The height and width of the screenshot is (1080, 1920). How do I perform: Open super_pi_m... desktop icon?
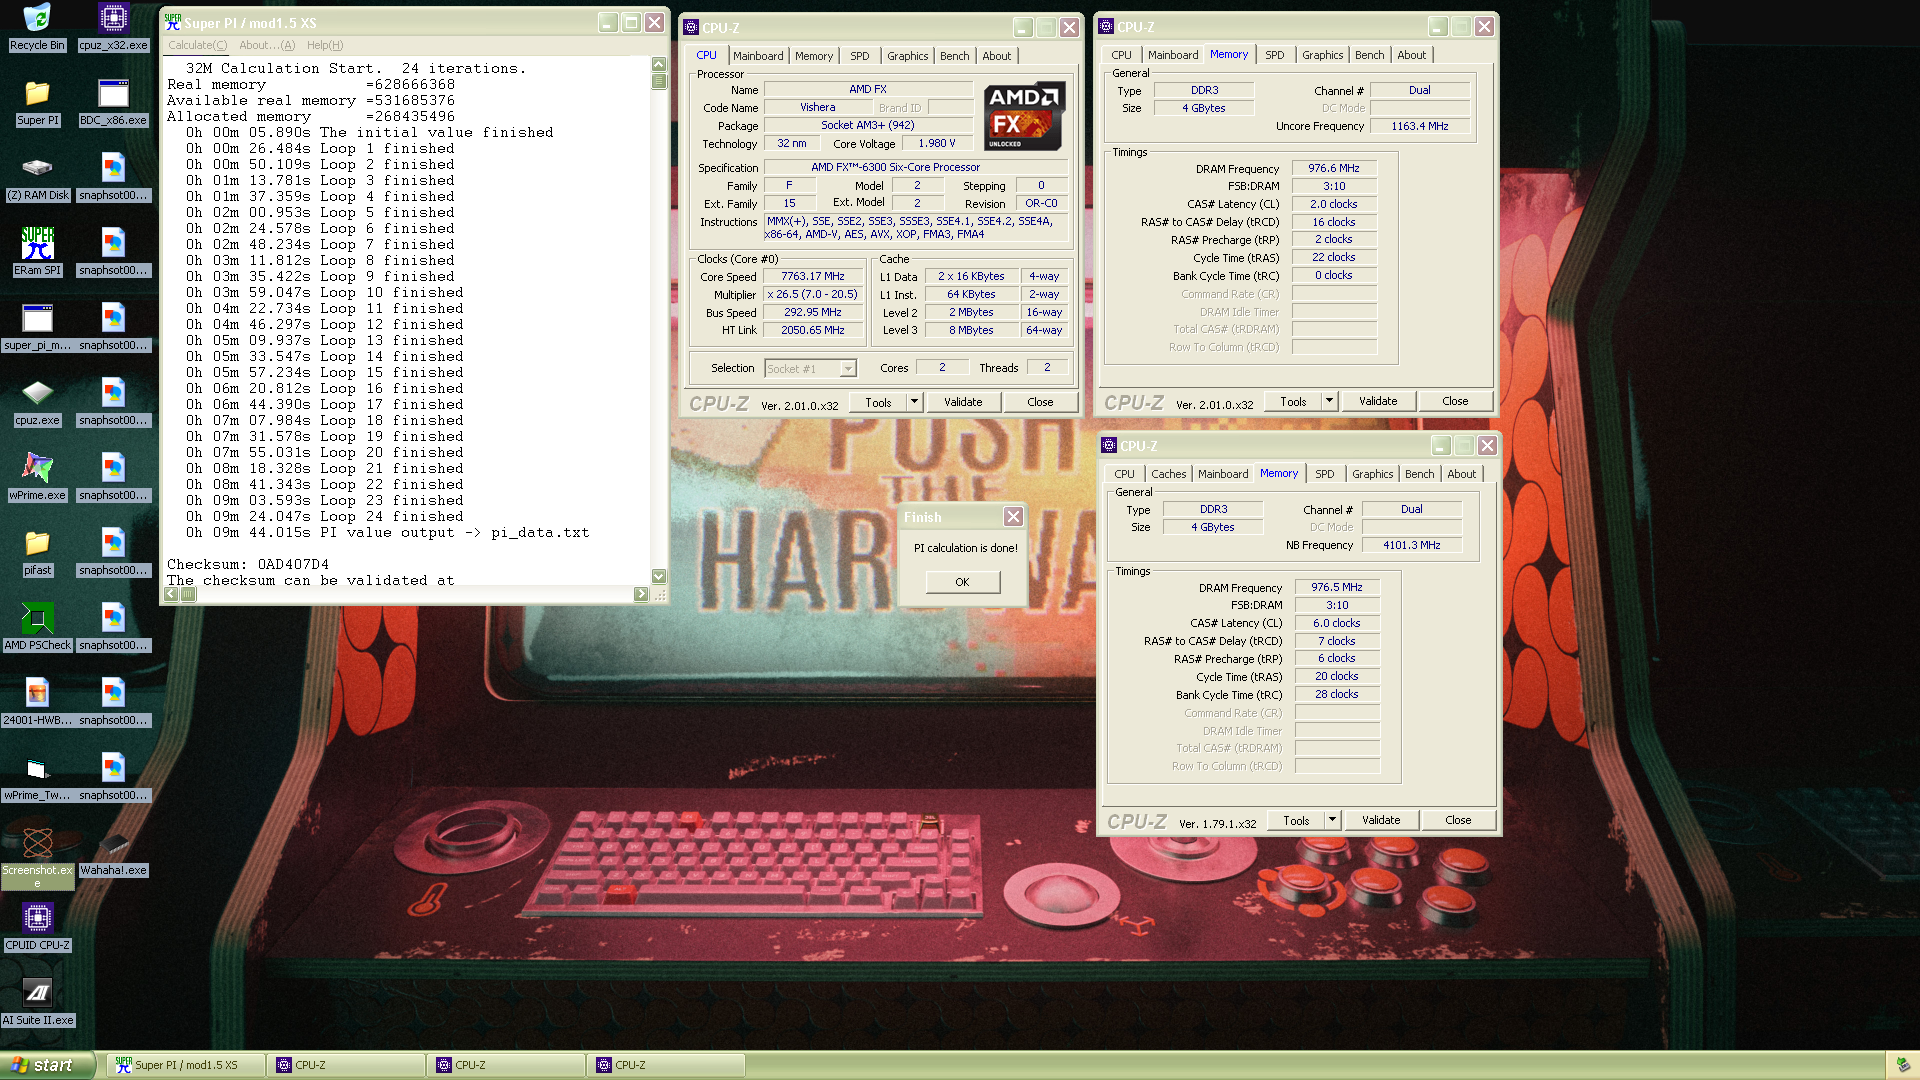[x=37, y=327]
